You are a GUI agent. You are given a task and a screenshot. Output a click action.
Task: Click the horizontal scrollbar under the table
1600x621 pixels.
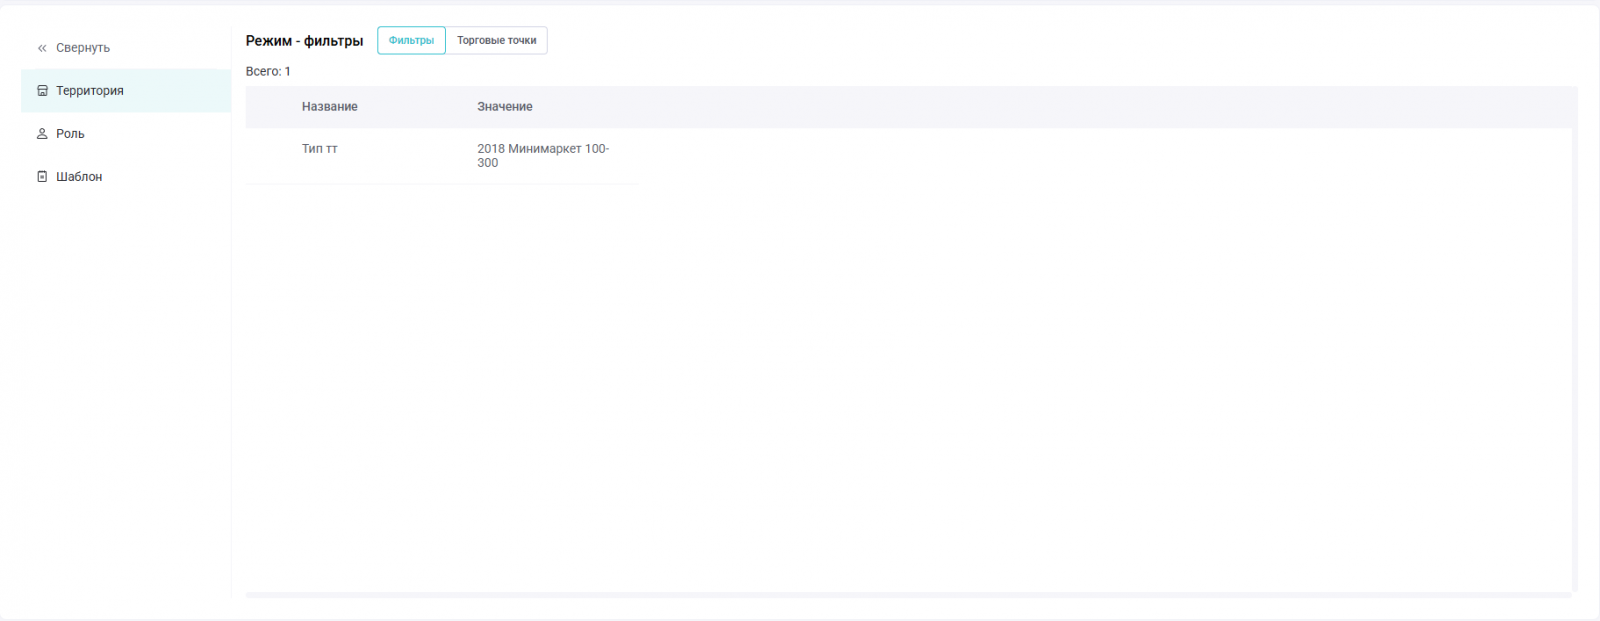909,595
